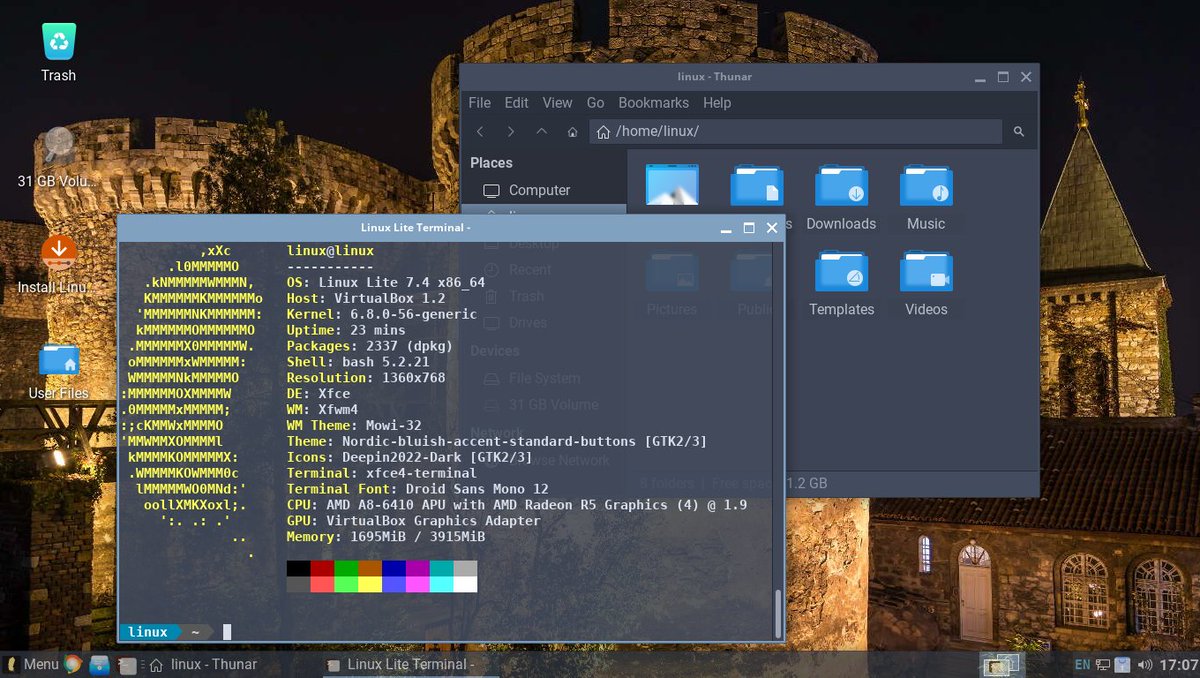The image size is (1200, 678).
Task: Open the Bookmarks menu in Thunar
Action: point(654,103)
